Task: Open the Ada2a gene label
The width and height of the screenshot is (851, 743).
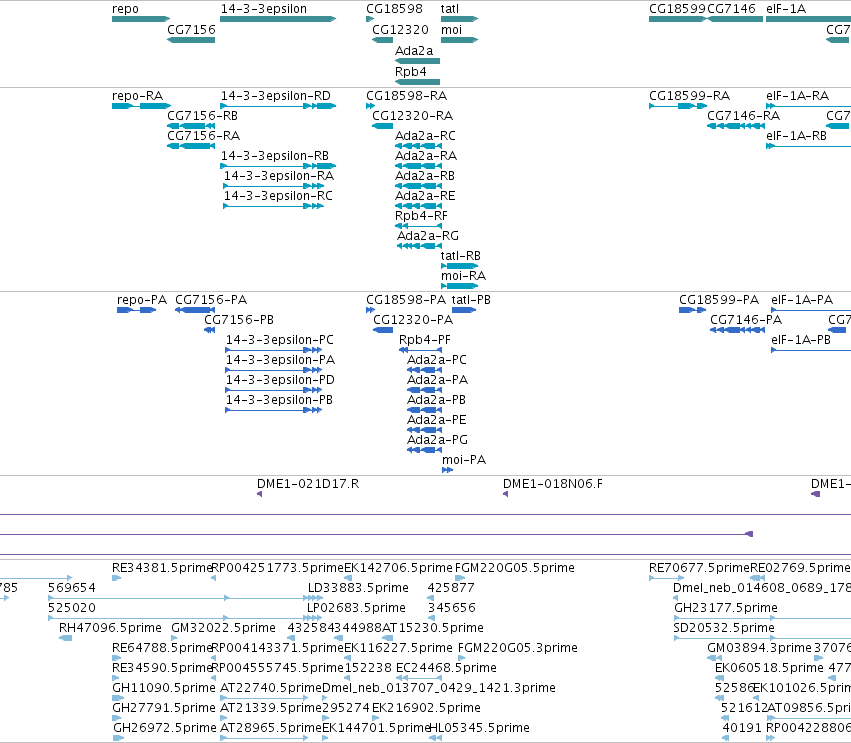Action: 414,51
